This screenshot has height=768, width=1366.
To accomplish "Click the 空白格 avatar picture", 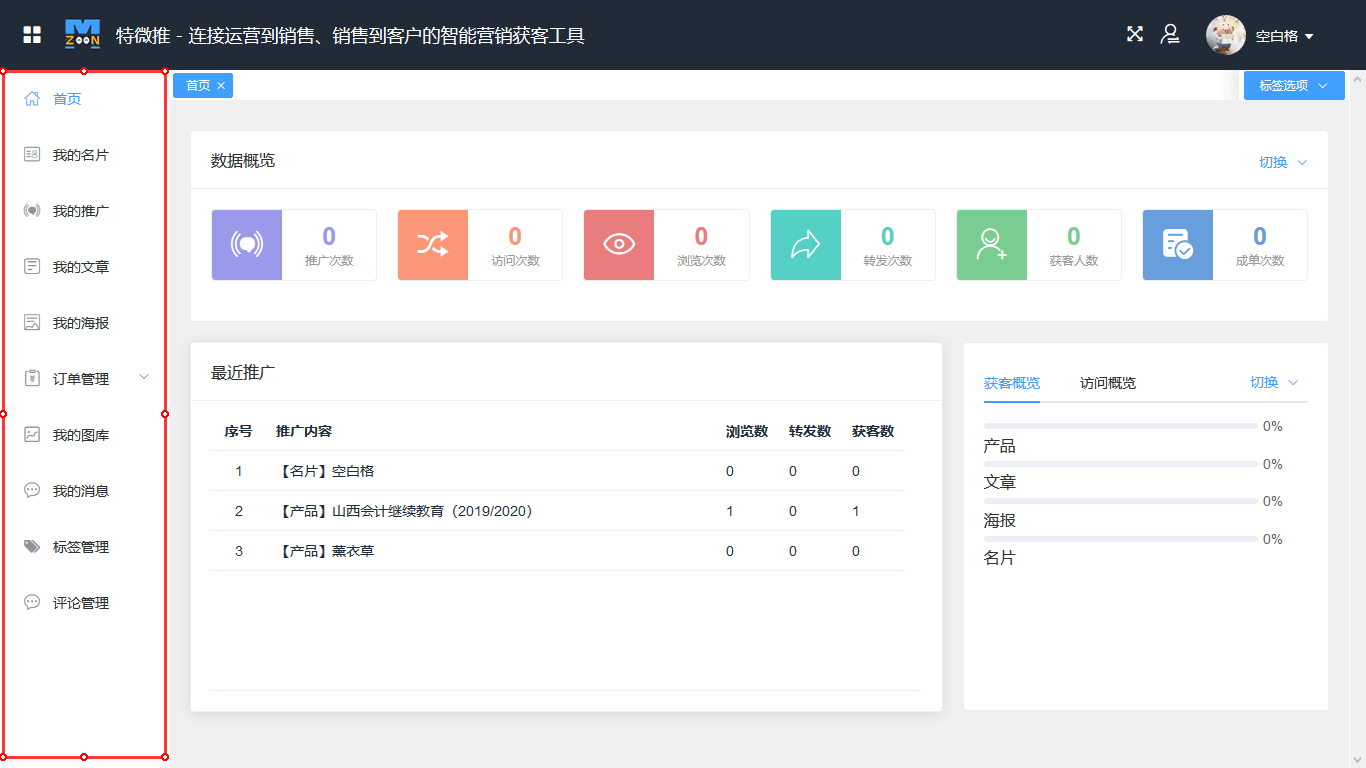I will pos(1226,35).
